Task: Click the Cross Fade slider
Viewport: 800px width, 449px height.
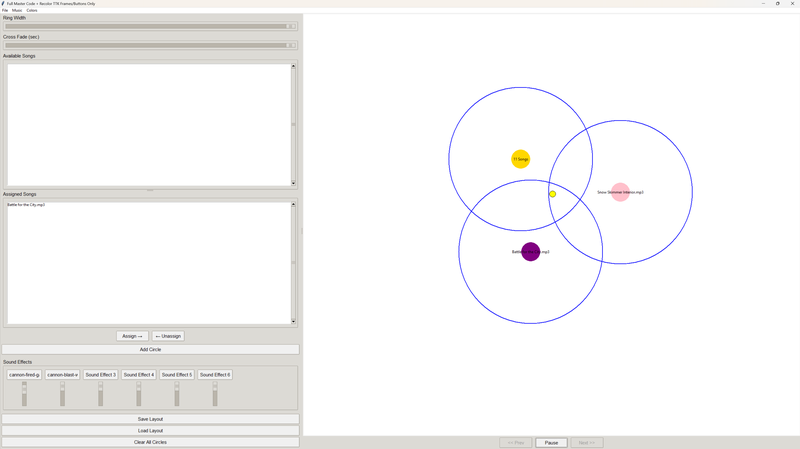Action: [150, 45]
